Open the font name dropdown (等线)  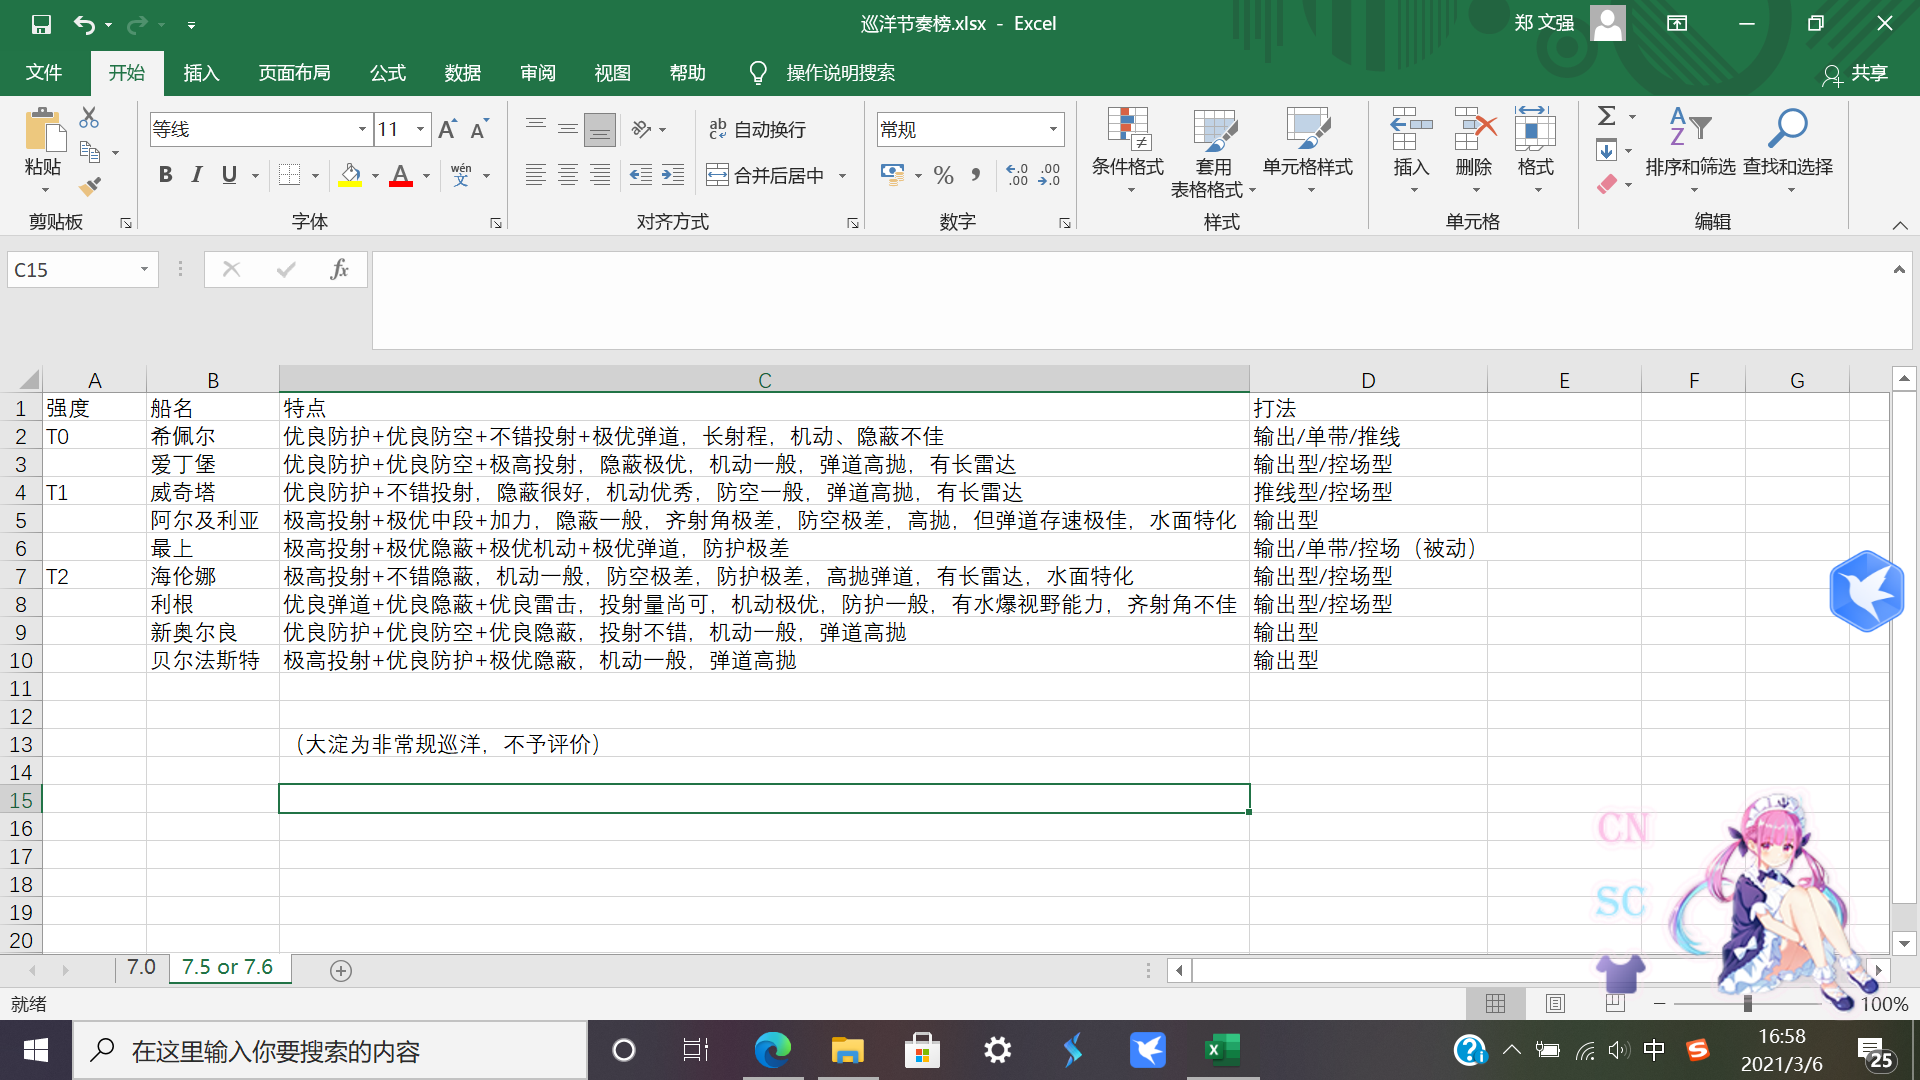pyautogui.click(x=362, y=129)
